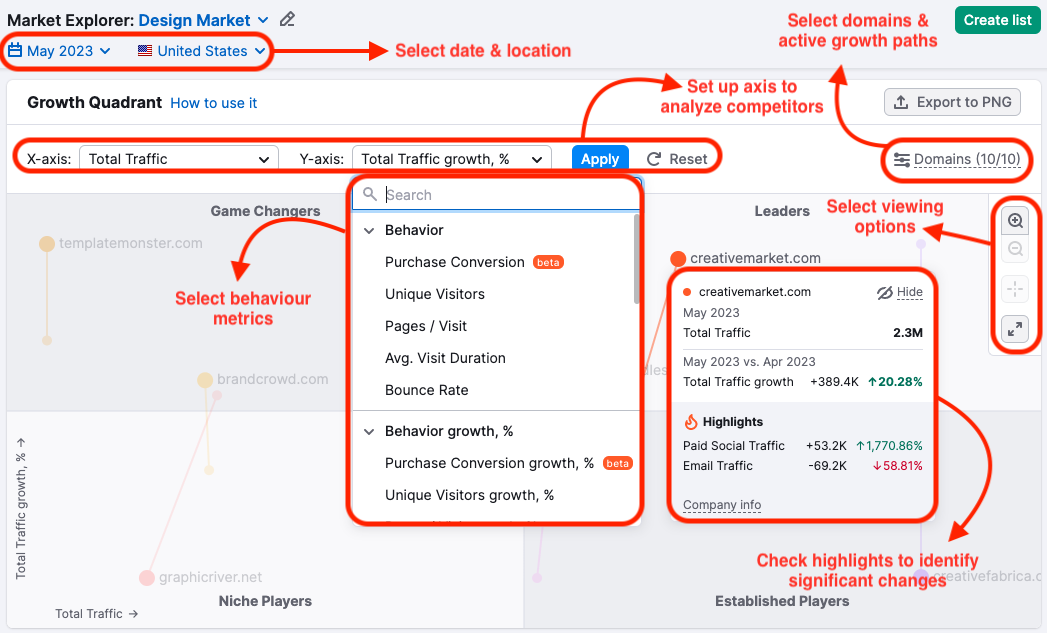Click the calendar icon next to May 2023
The height and width of the screenshot is (633, 1047).
(15, 51)
